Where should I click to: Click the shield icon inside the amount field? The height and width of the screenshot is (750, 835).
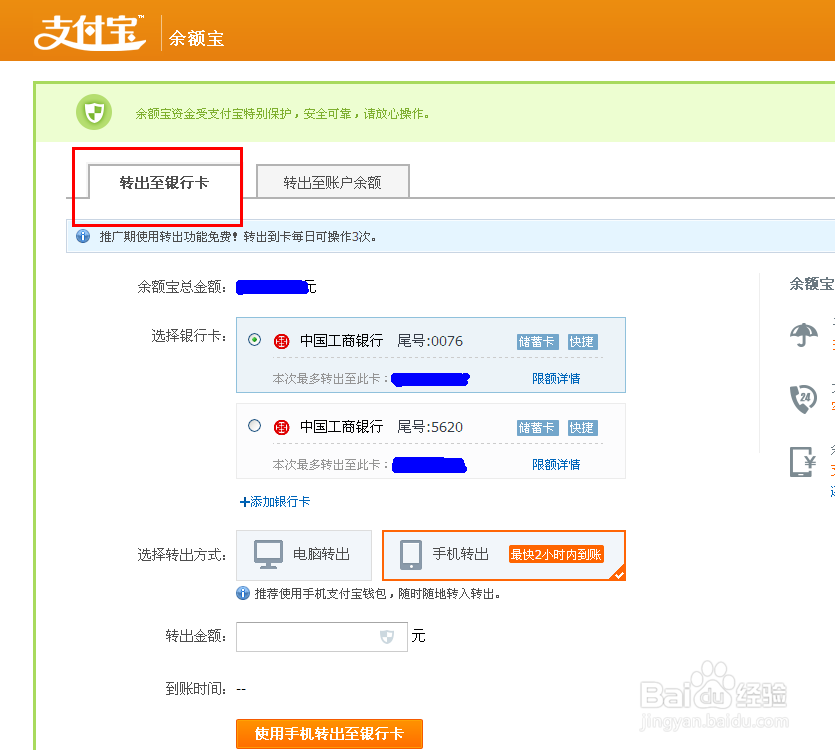click(387, 636)
